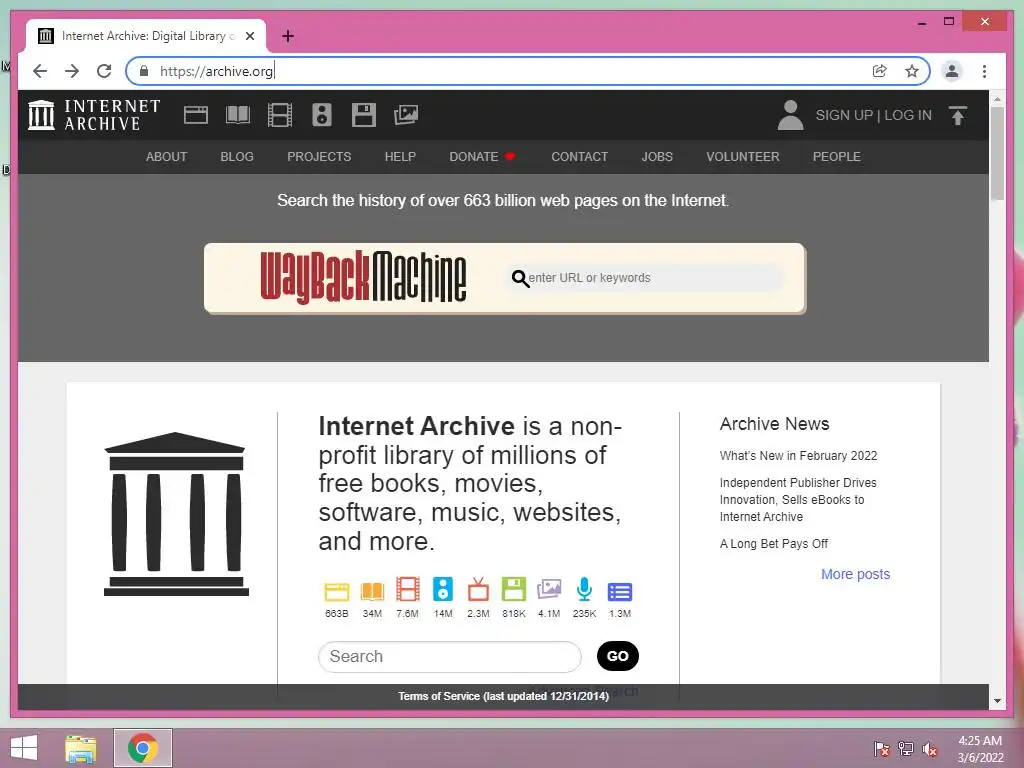Screen dimensions: 1024x768
Task: Open the CONTACT menu item
Action: click(579, 157)
